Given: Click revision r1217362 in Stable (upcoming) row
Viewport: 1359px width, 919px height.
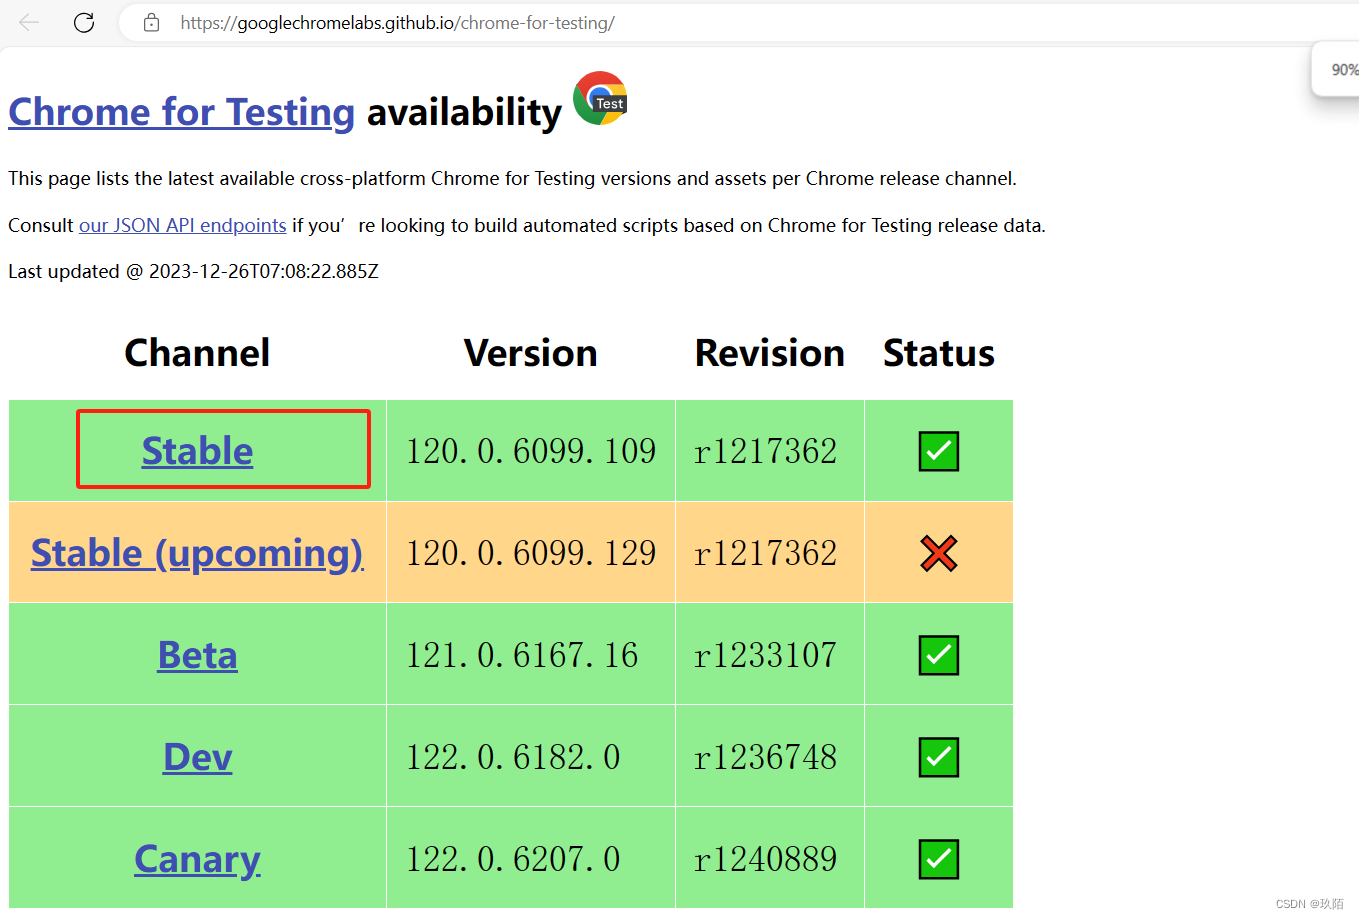Looking at the screenshot, I should [x=765, y=553].
